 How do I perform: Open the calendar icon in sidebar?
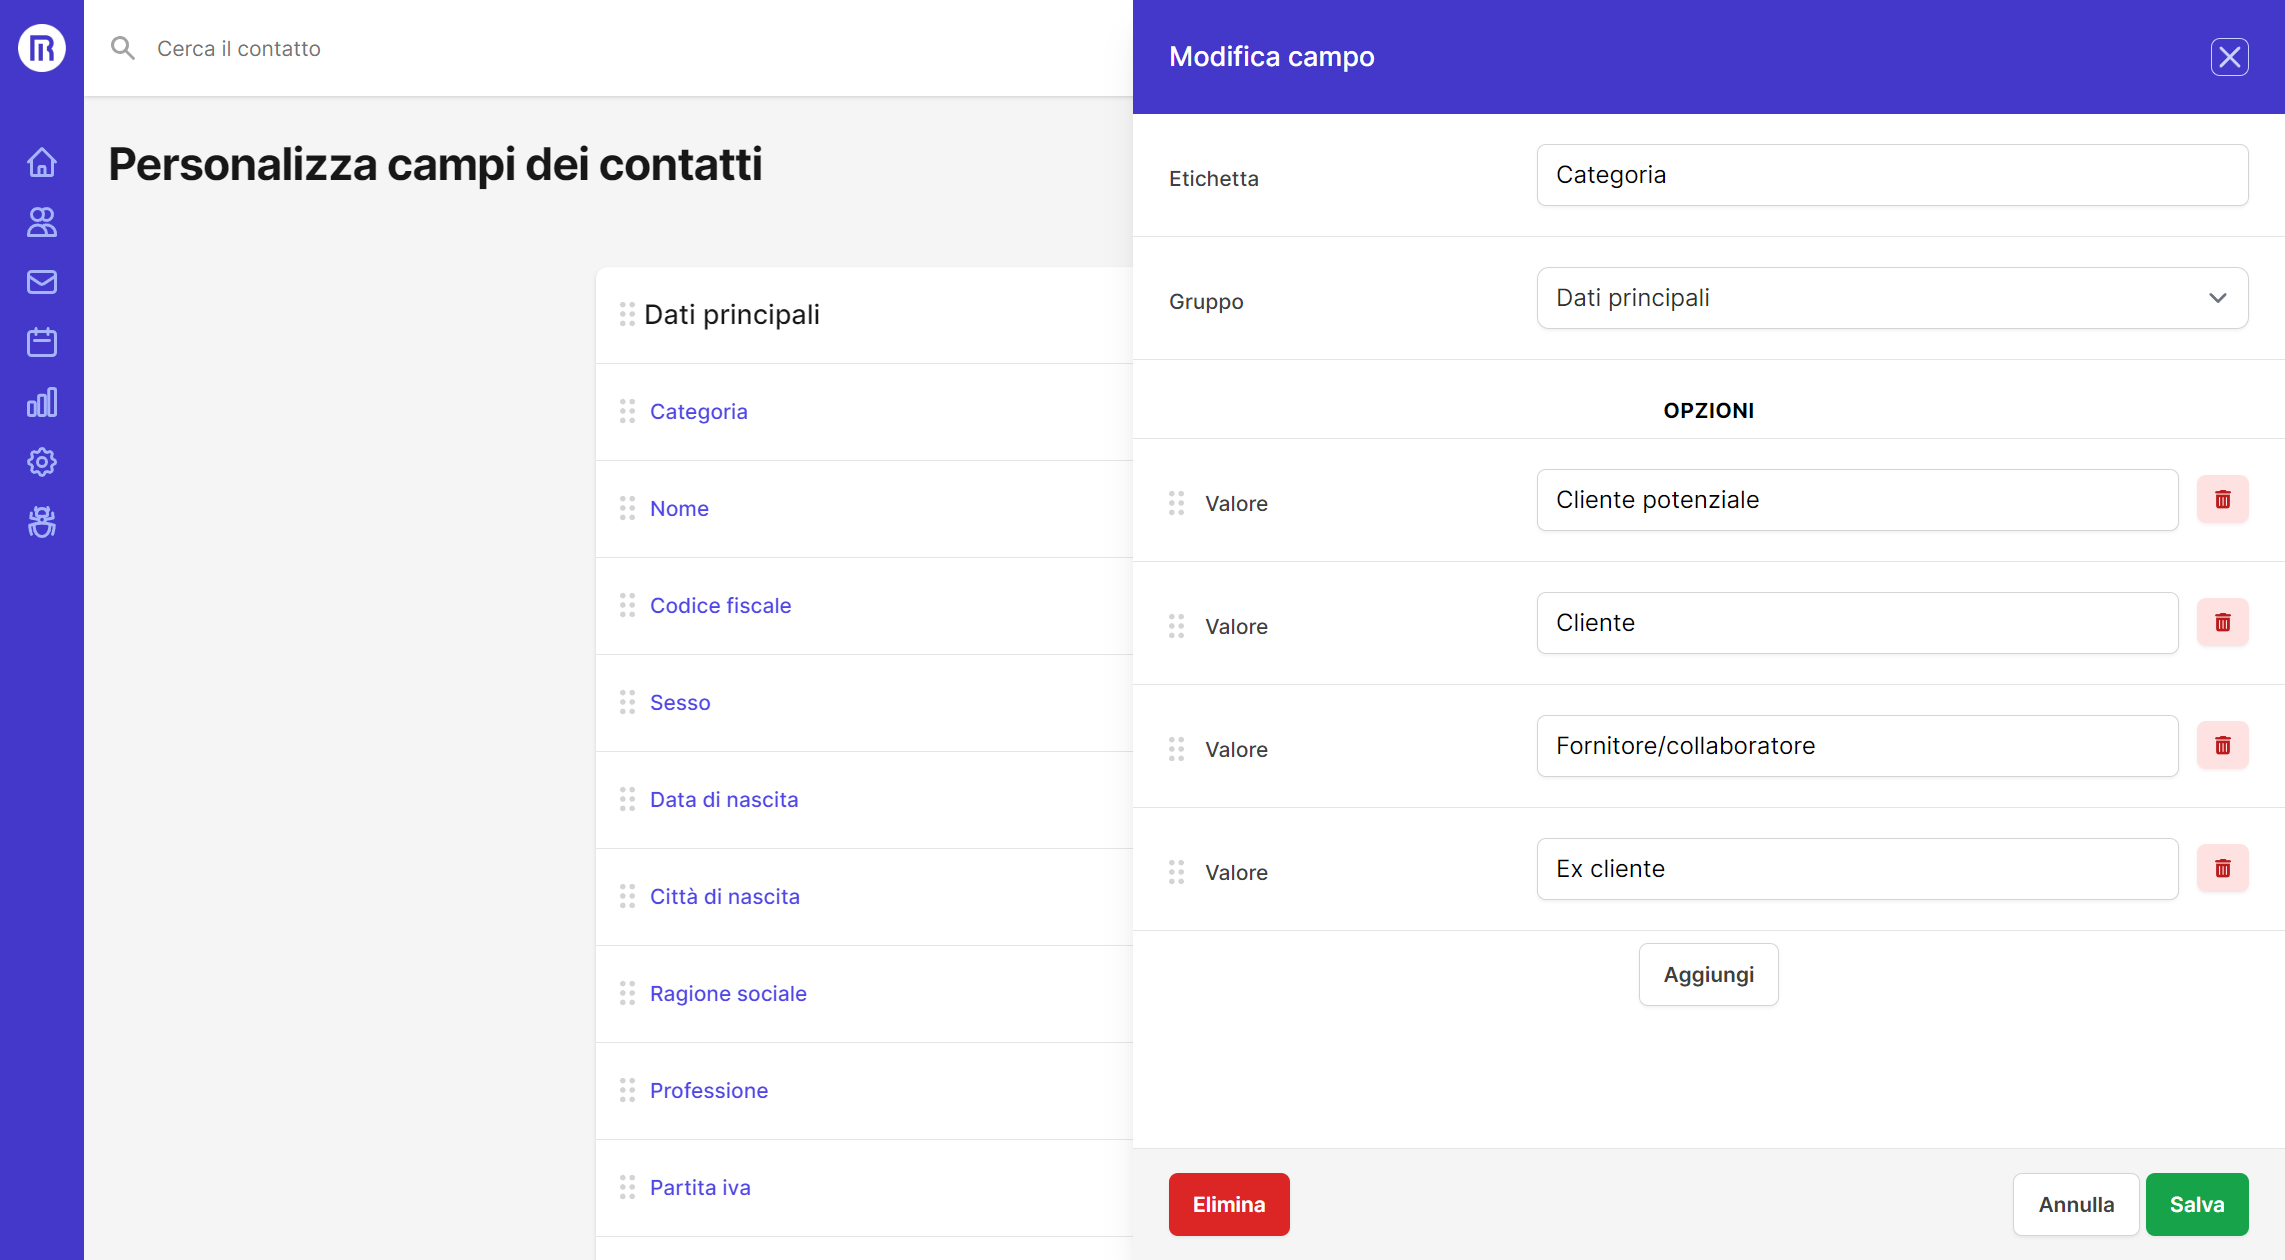coord(42,342)
